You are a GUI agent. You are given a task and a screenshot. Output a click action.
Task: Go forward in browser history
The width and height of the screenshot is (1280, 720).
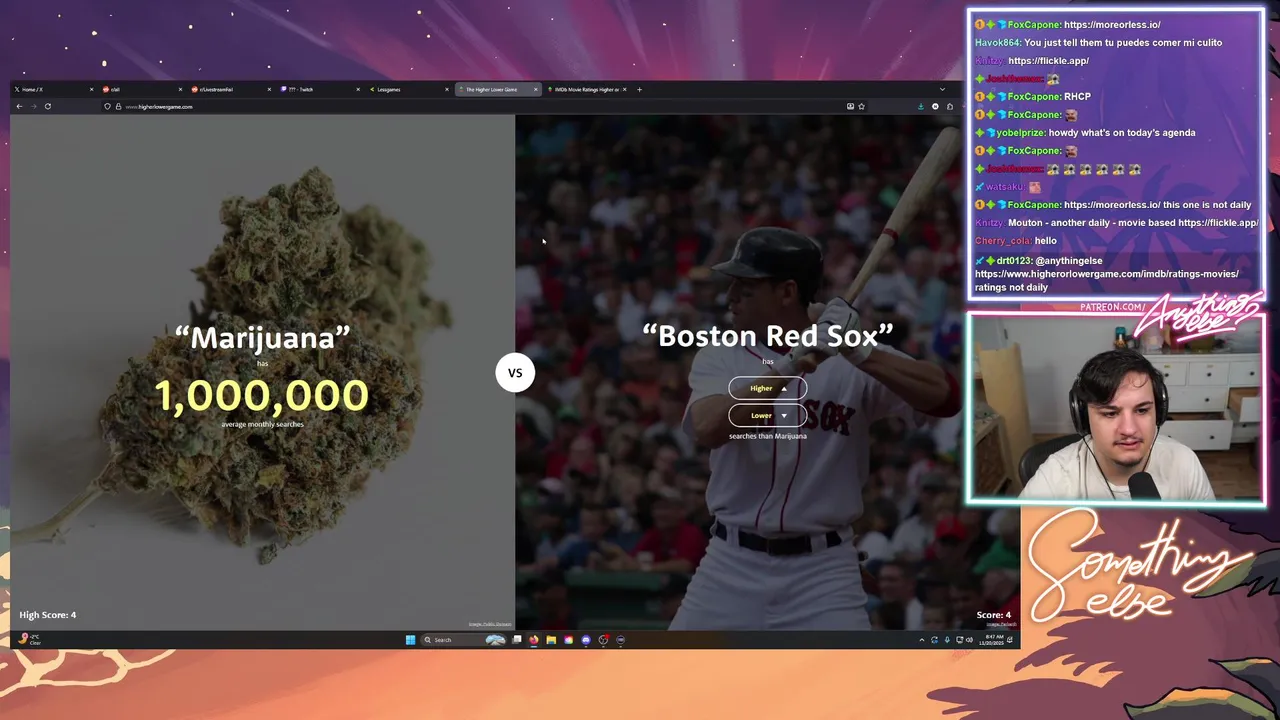point(33,106)
